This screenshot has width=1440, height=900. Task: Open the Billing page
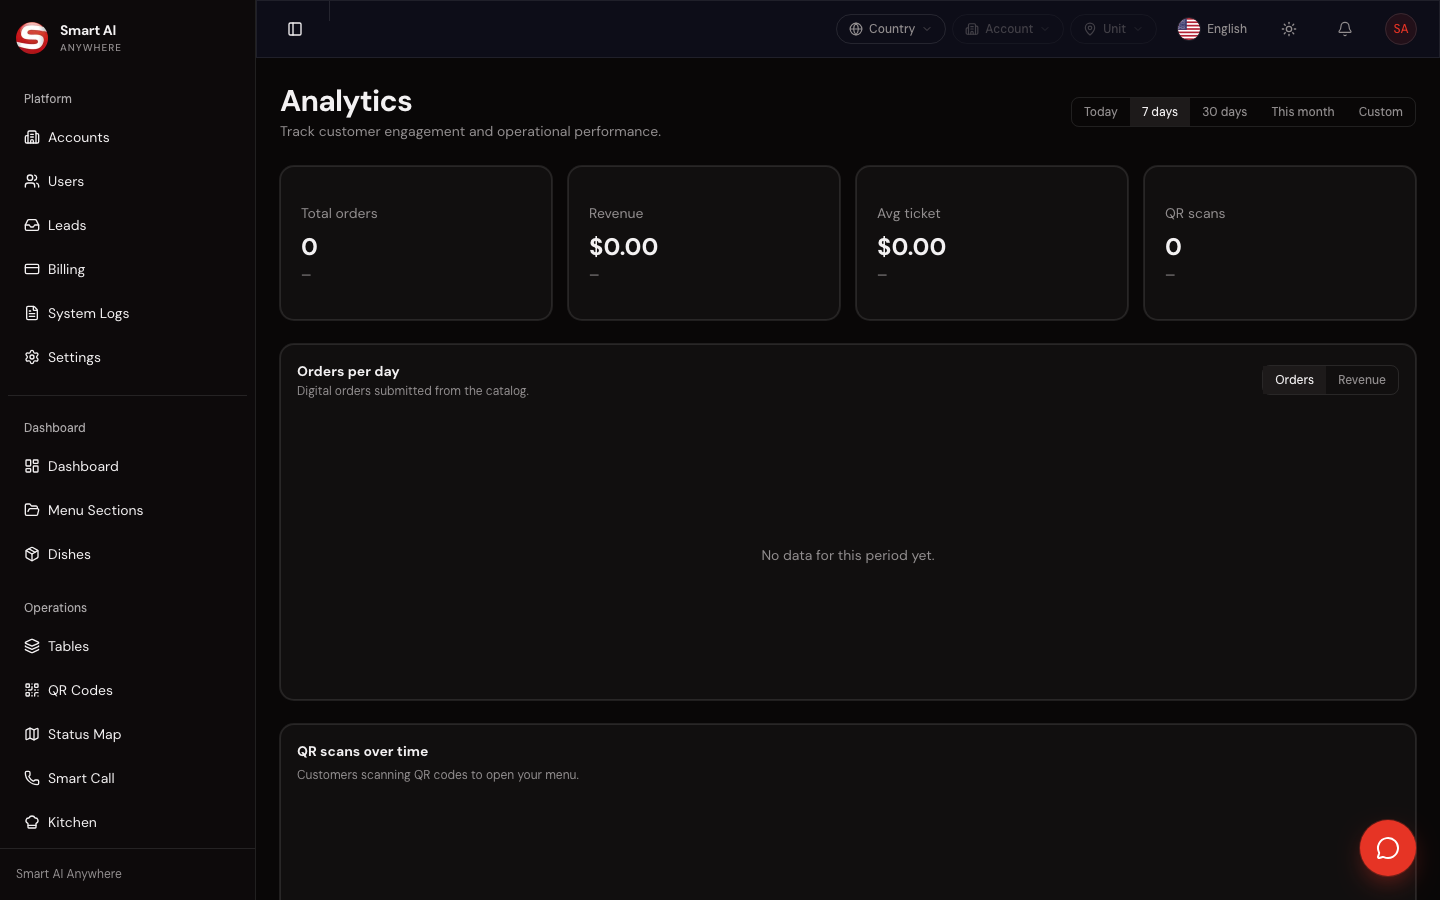[x=127, y=269]
